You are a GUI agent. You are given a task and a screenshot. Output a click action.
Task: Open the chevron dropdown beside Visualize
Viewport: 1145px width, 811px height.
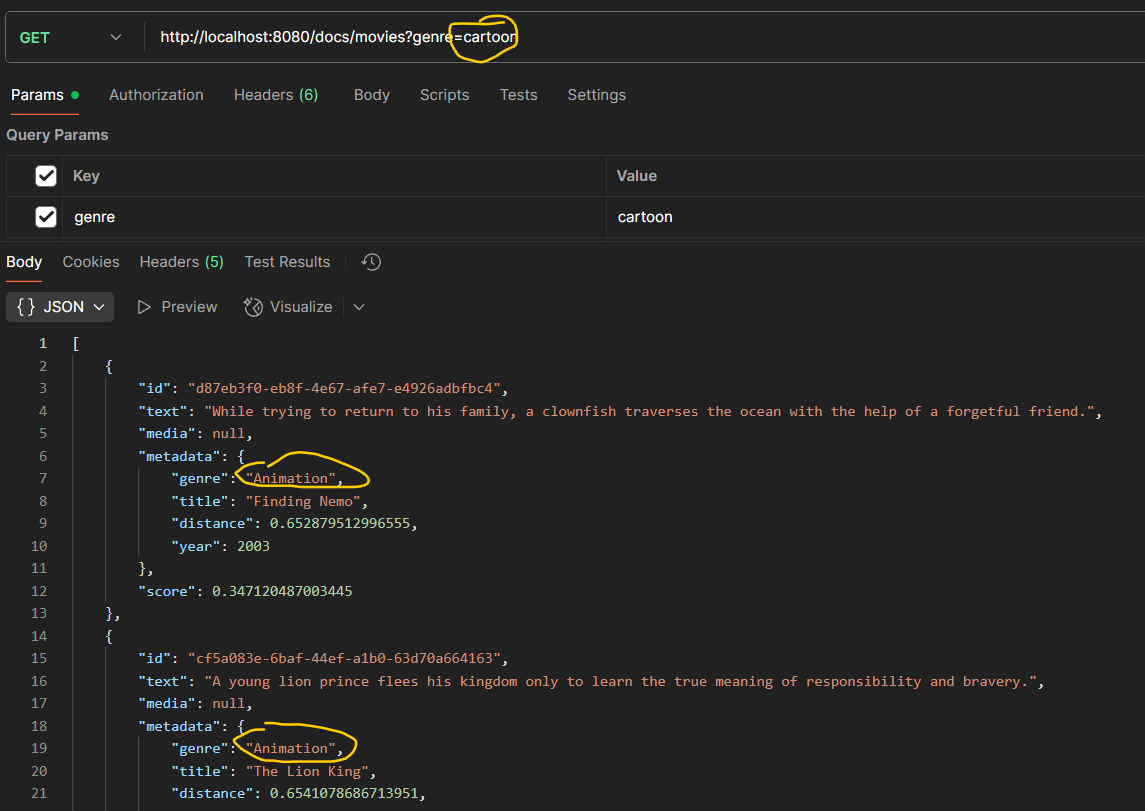tap(359, 307)
